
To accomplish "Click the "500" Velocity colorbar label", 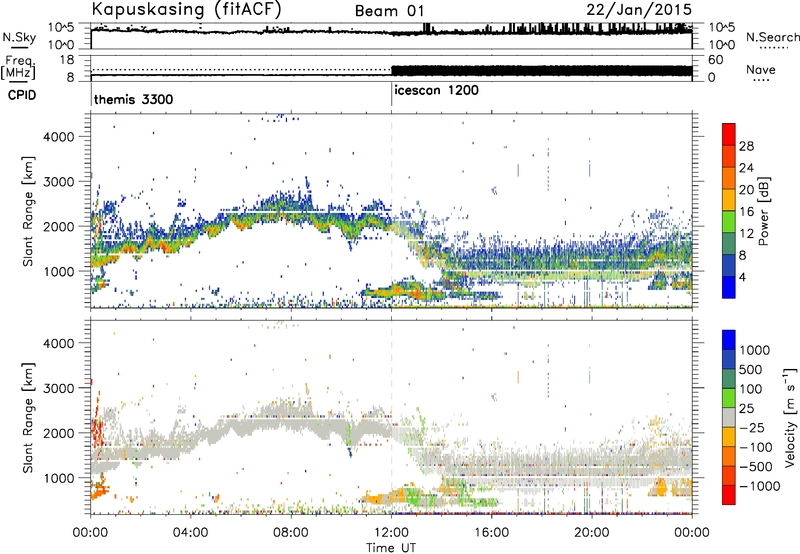I will point(751,369).
